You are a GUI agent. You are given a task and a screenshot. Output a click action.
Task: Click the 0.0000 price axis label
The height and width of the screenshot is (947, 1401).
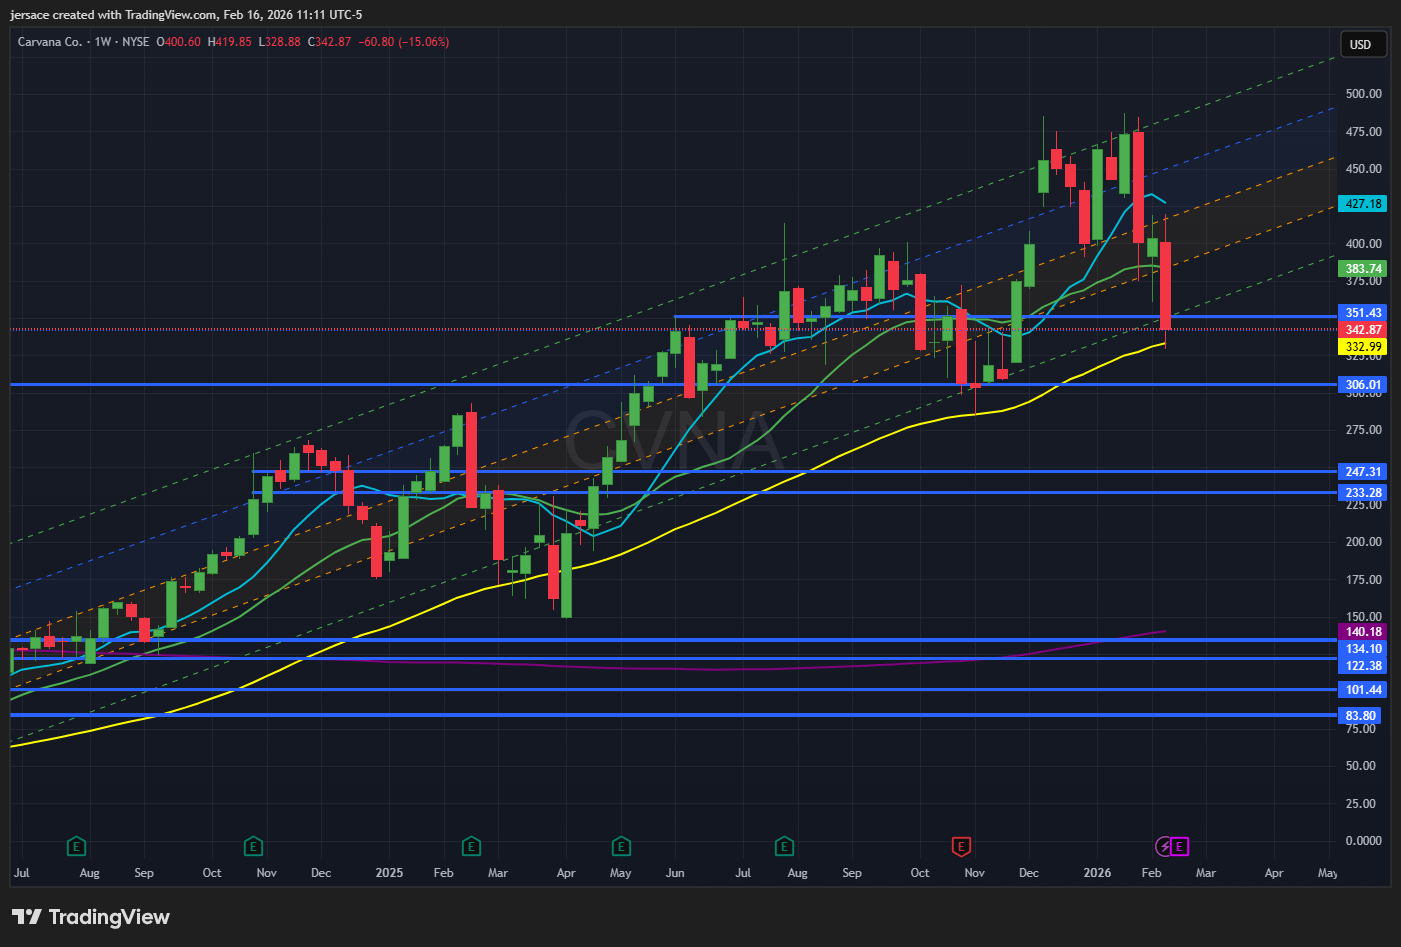[x=1364, y=841]
